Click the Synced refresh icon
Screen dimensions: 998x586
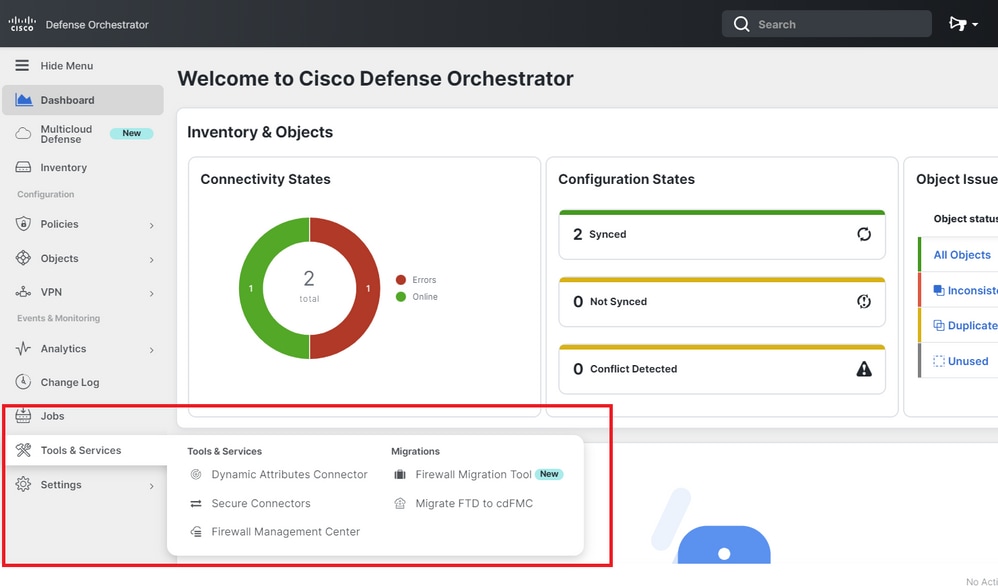point(864,234)
